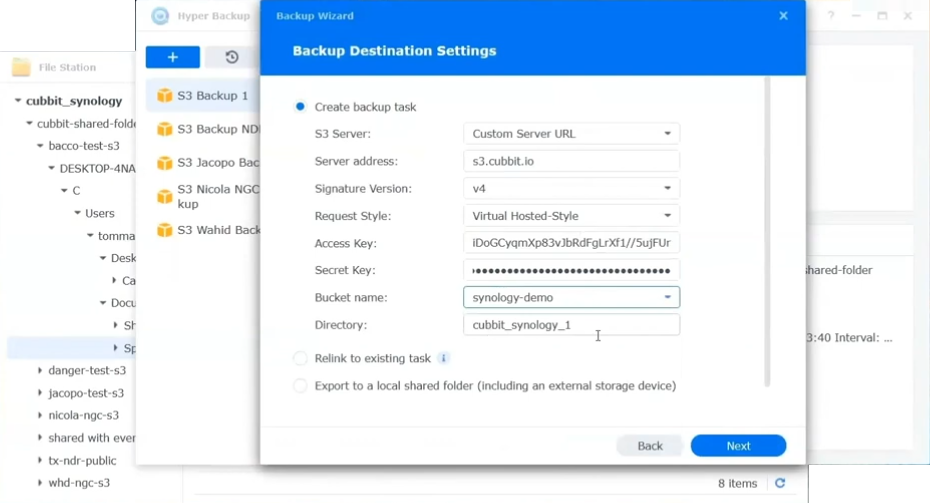Select the Create backup task radio button
Screen dimensions: 930x503
point(300,107)
